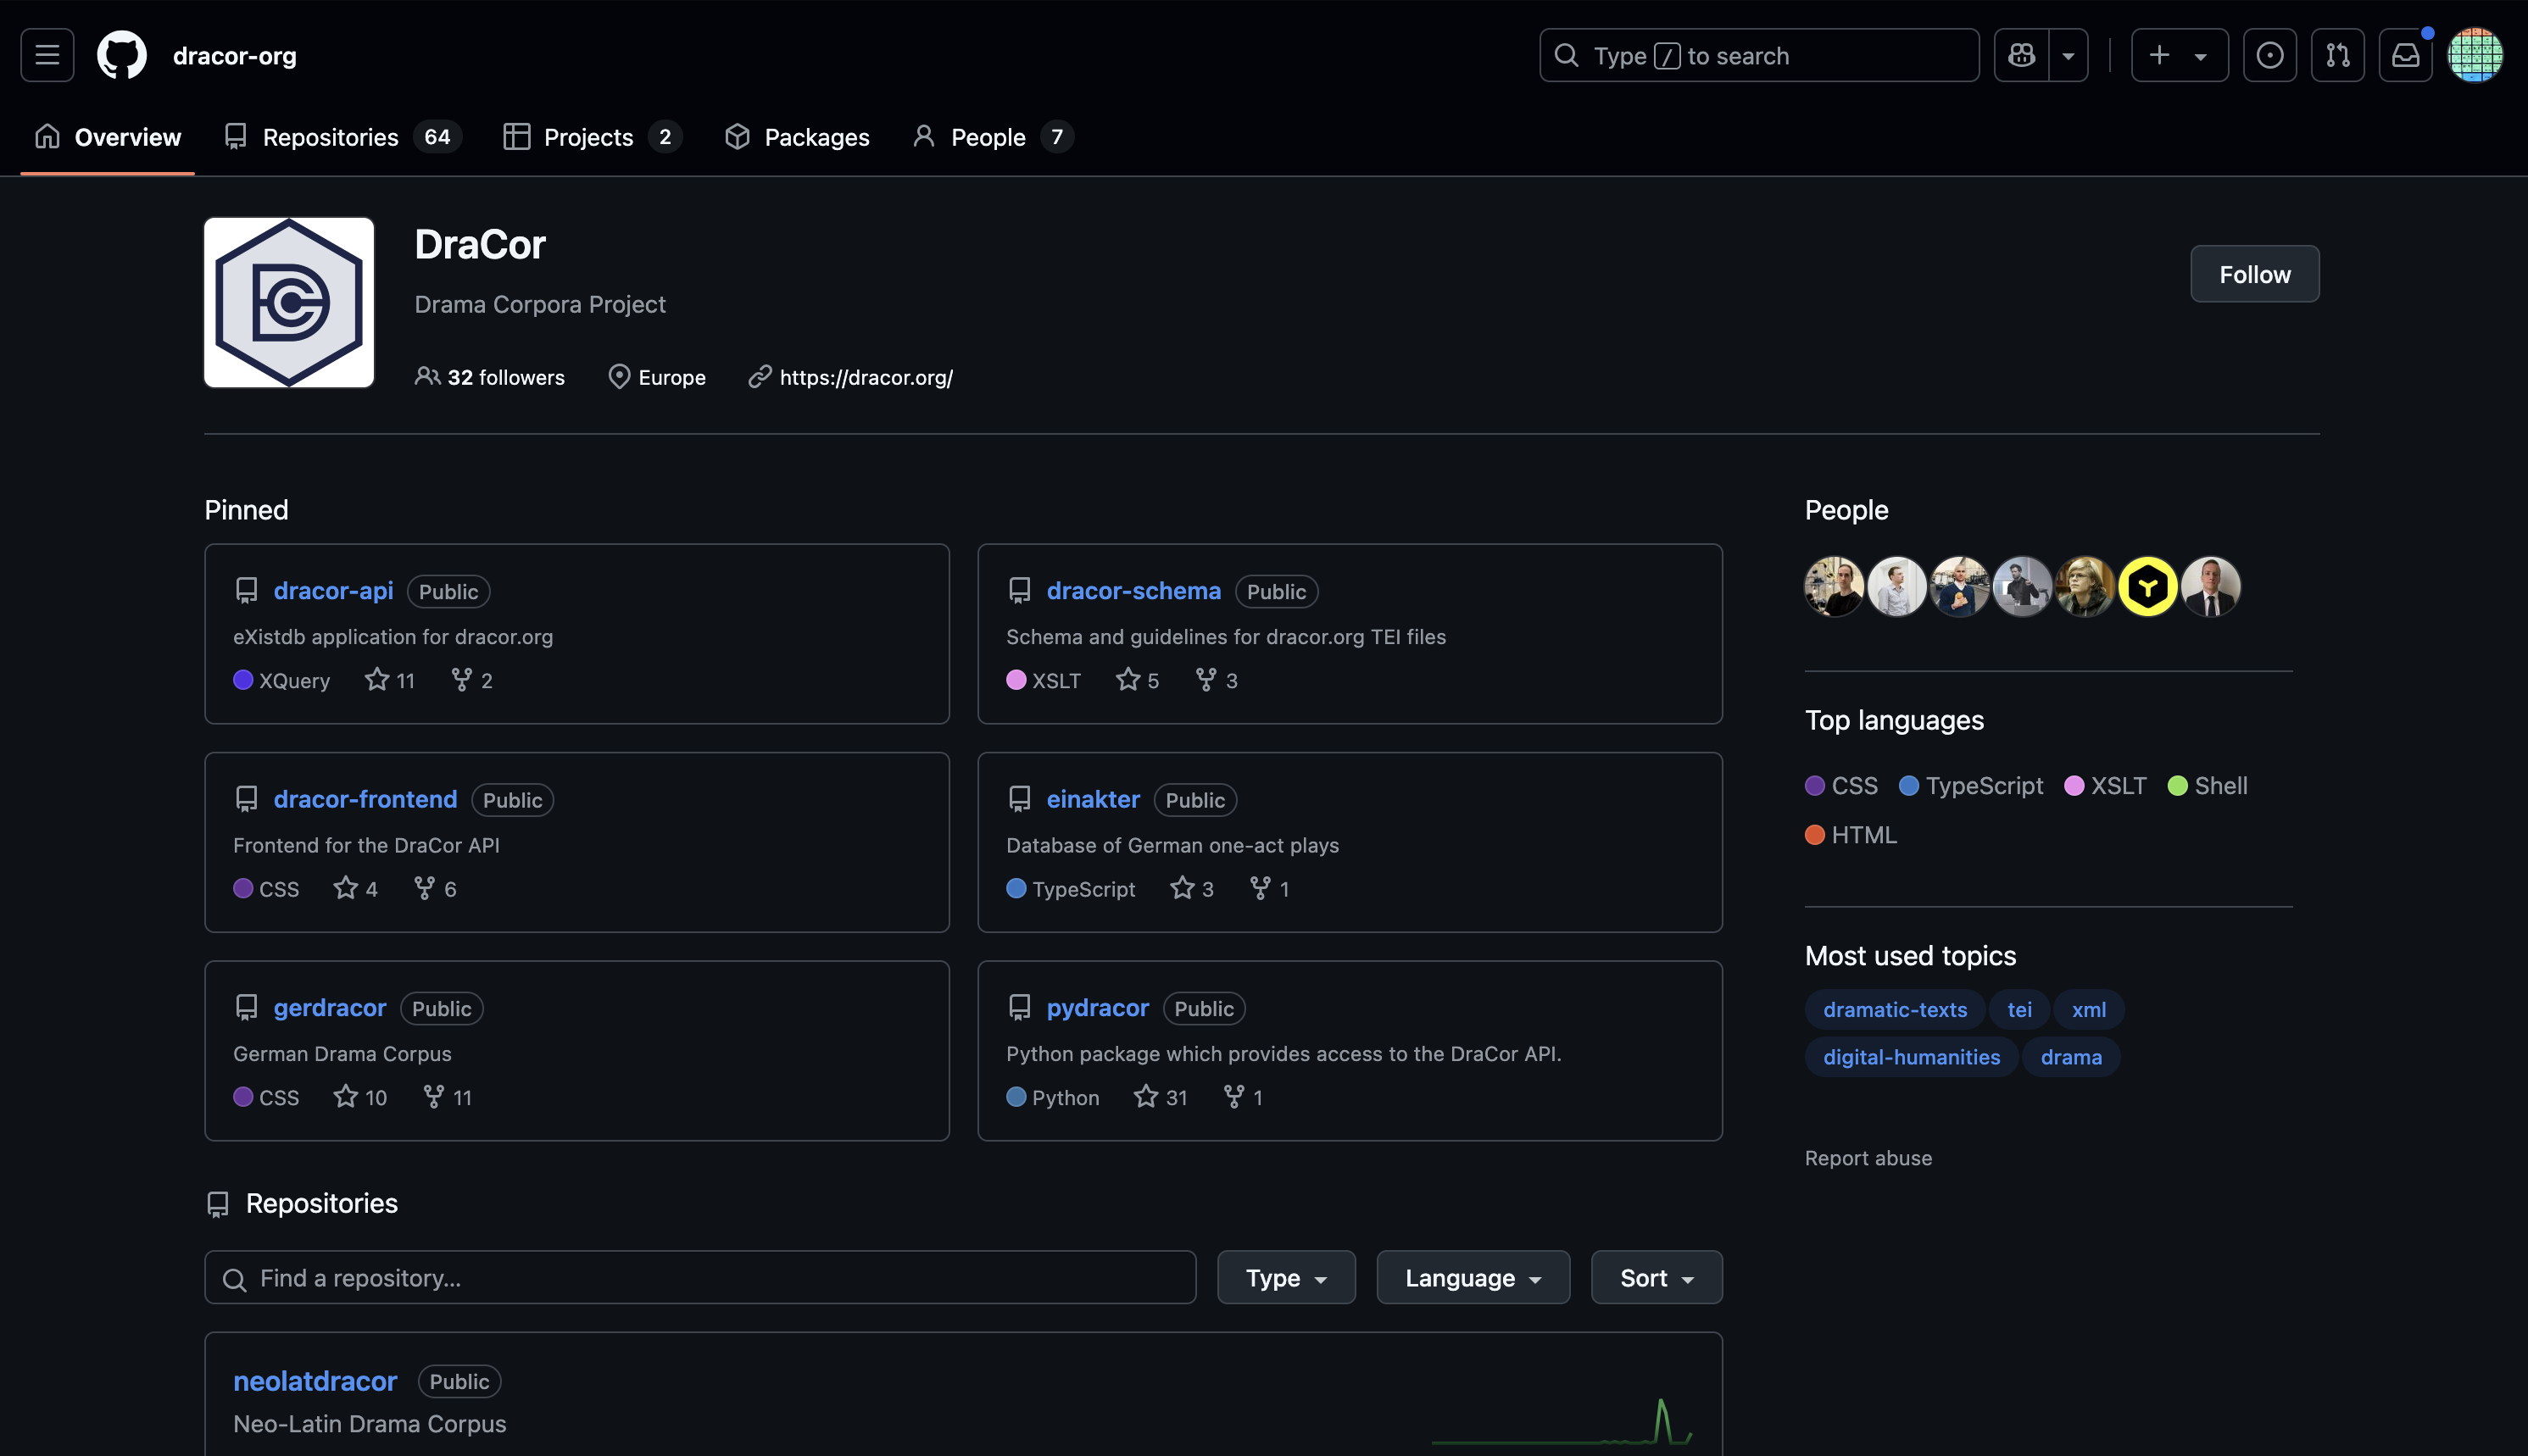2528x1456 pixels.
Task: Open the Language filter dropdown
Action: click(1473, 1278)
